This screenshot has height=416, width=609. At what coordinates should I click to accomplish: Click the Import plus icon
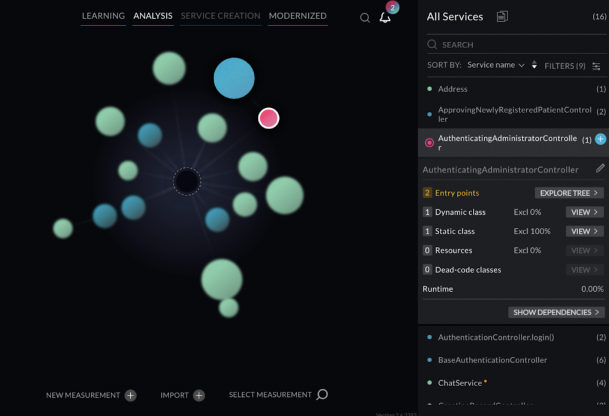(x=199, y=395)
